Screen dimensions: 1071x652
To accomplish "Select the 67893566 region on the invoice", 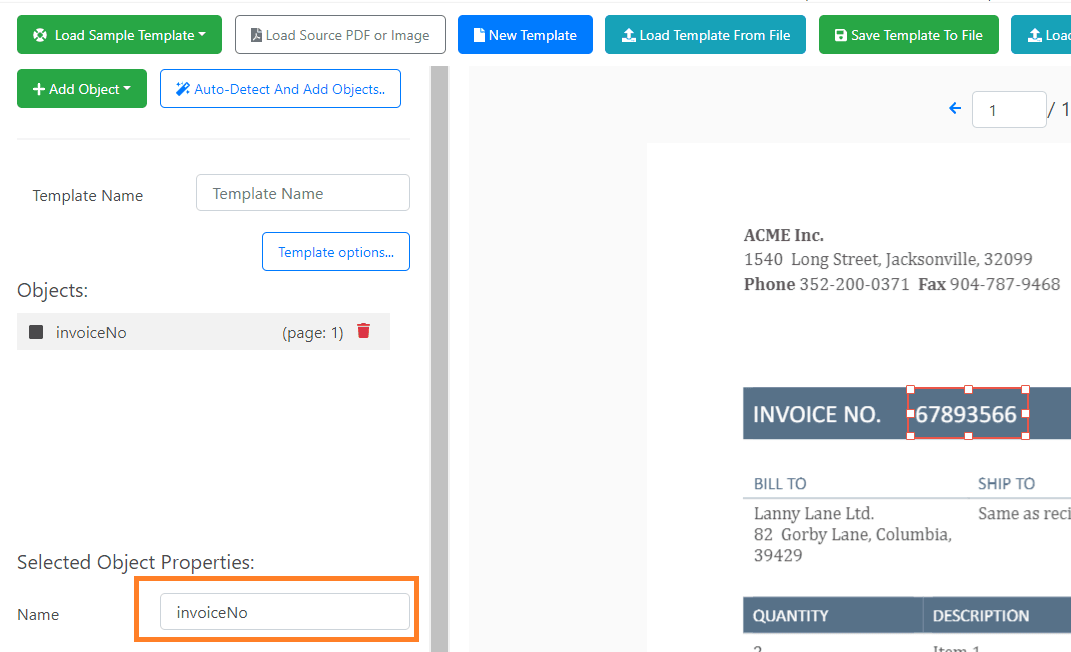I will pos(966,413).
